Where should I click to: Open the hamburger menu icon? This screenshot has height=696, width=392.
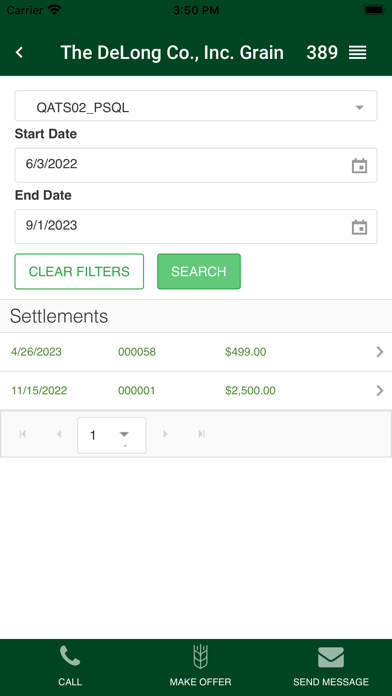coord(357,53)
